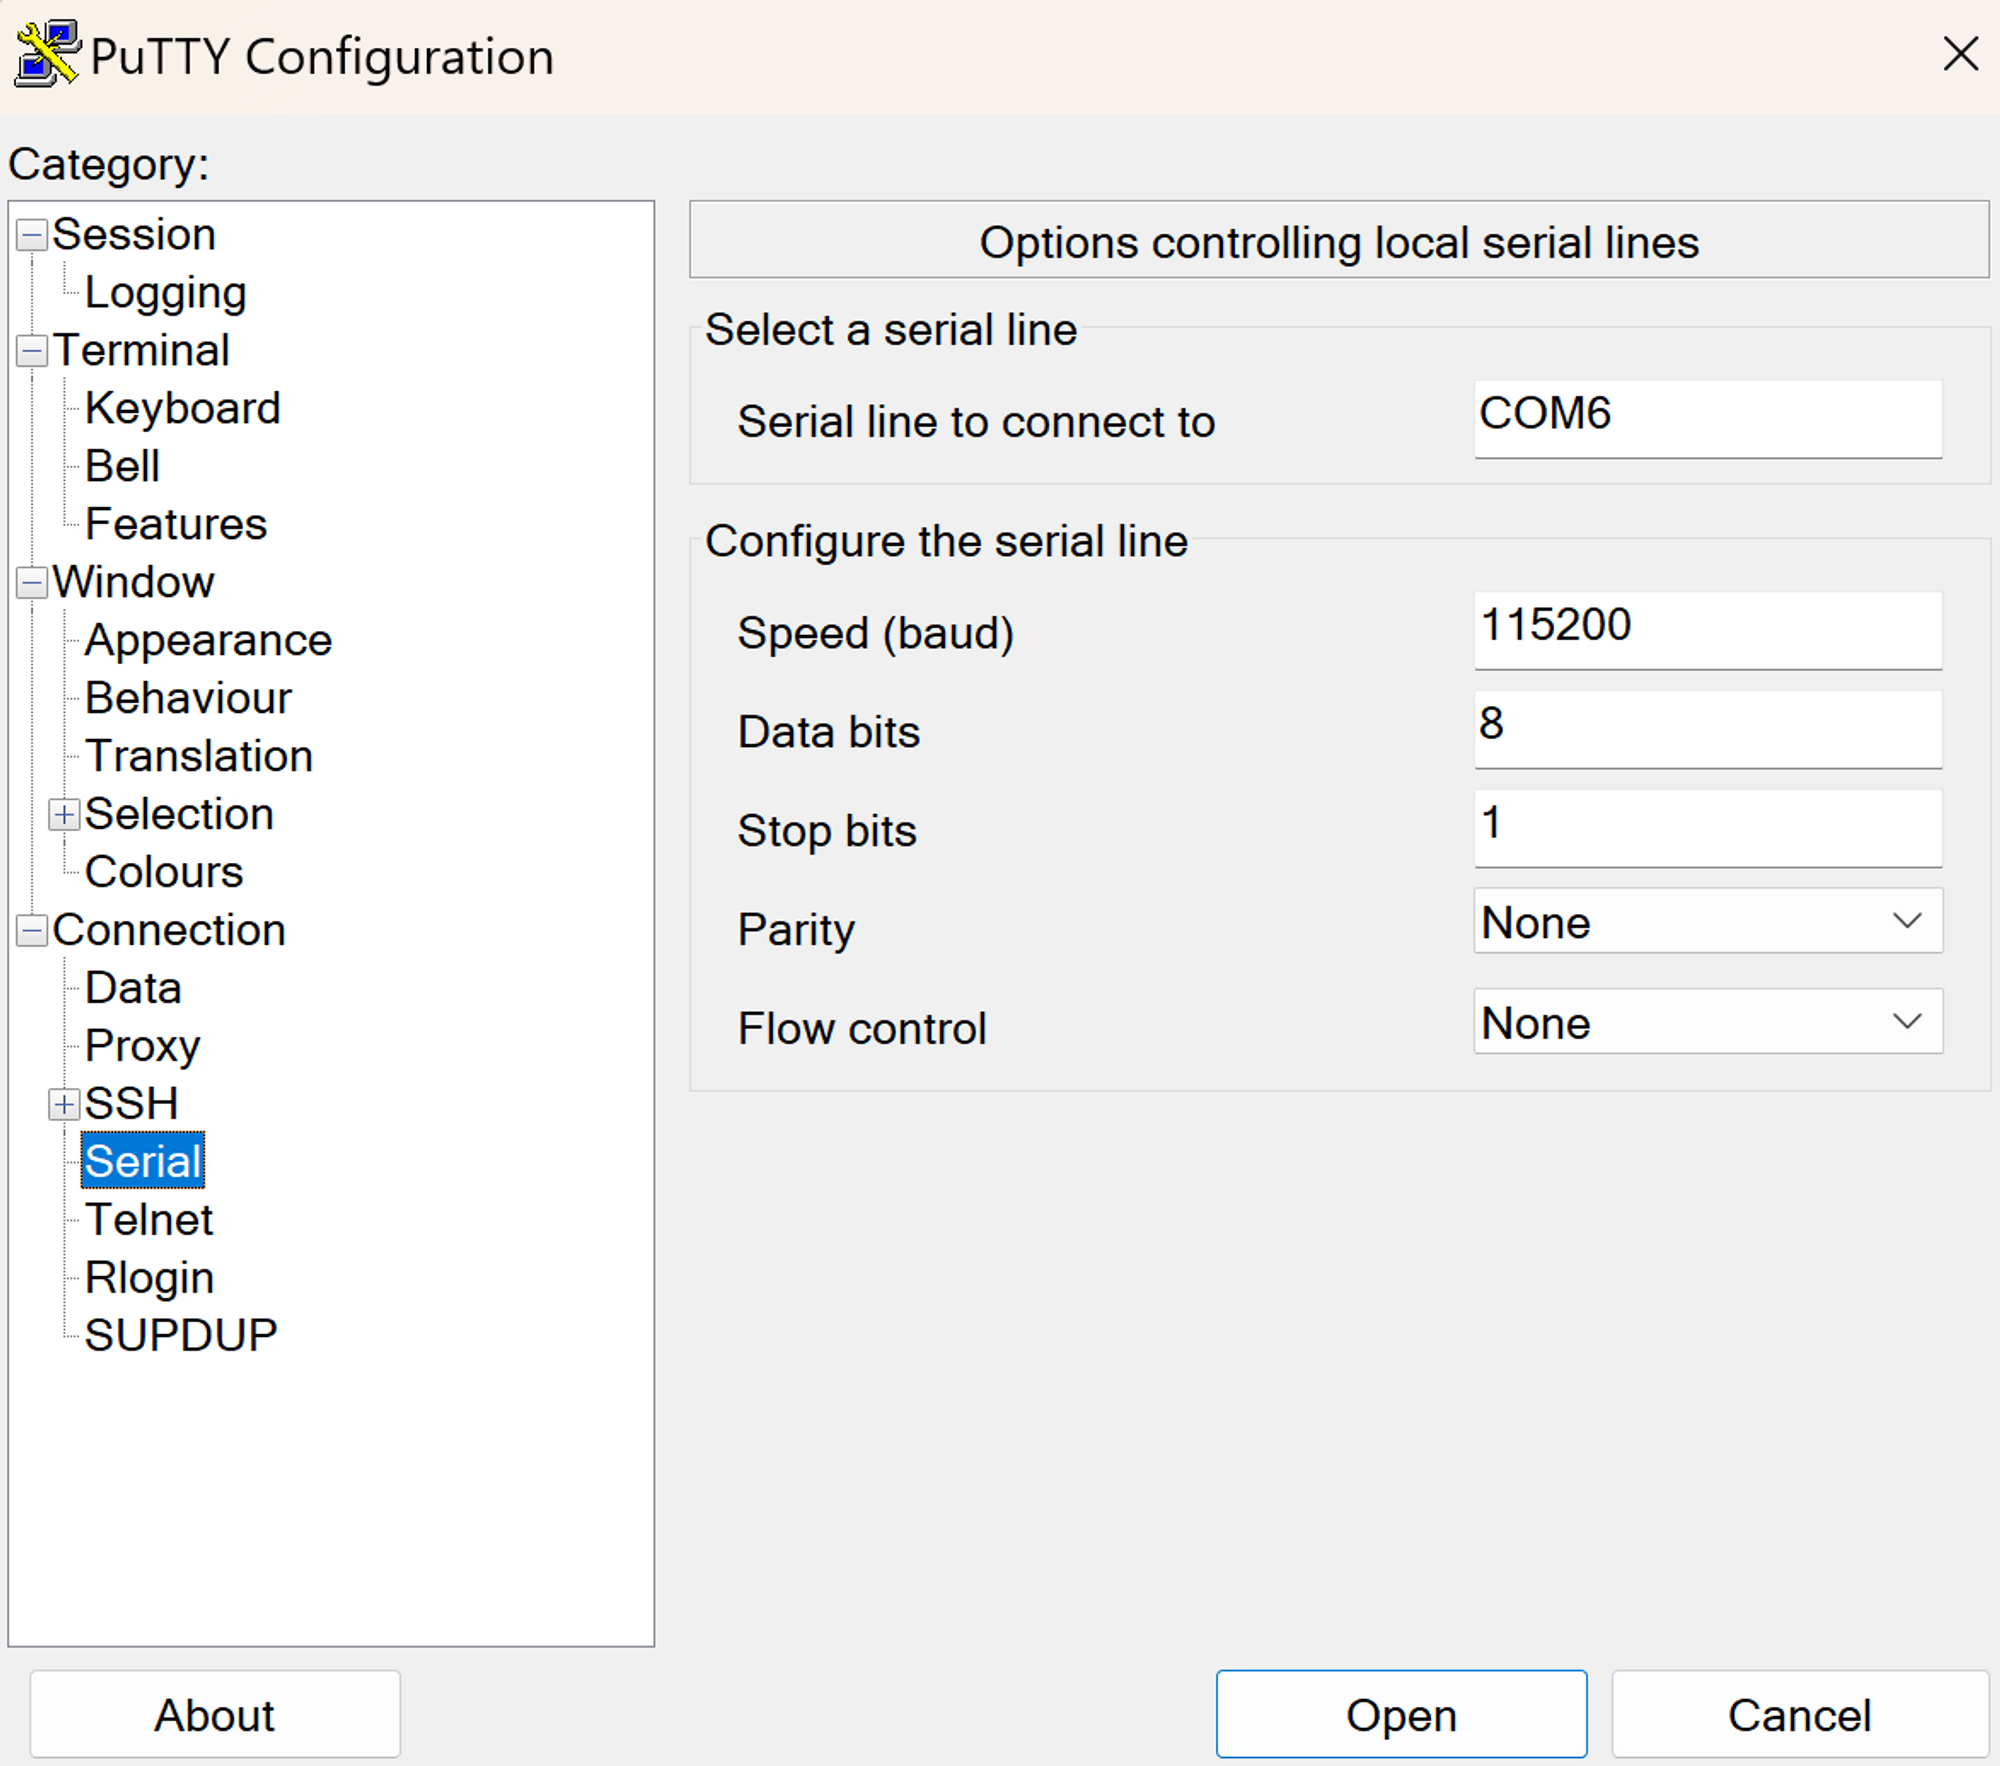Viewport: 2000px width, 1766px height.
Task: Collapse the Session tree node
Action: [32, 236]
